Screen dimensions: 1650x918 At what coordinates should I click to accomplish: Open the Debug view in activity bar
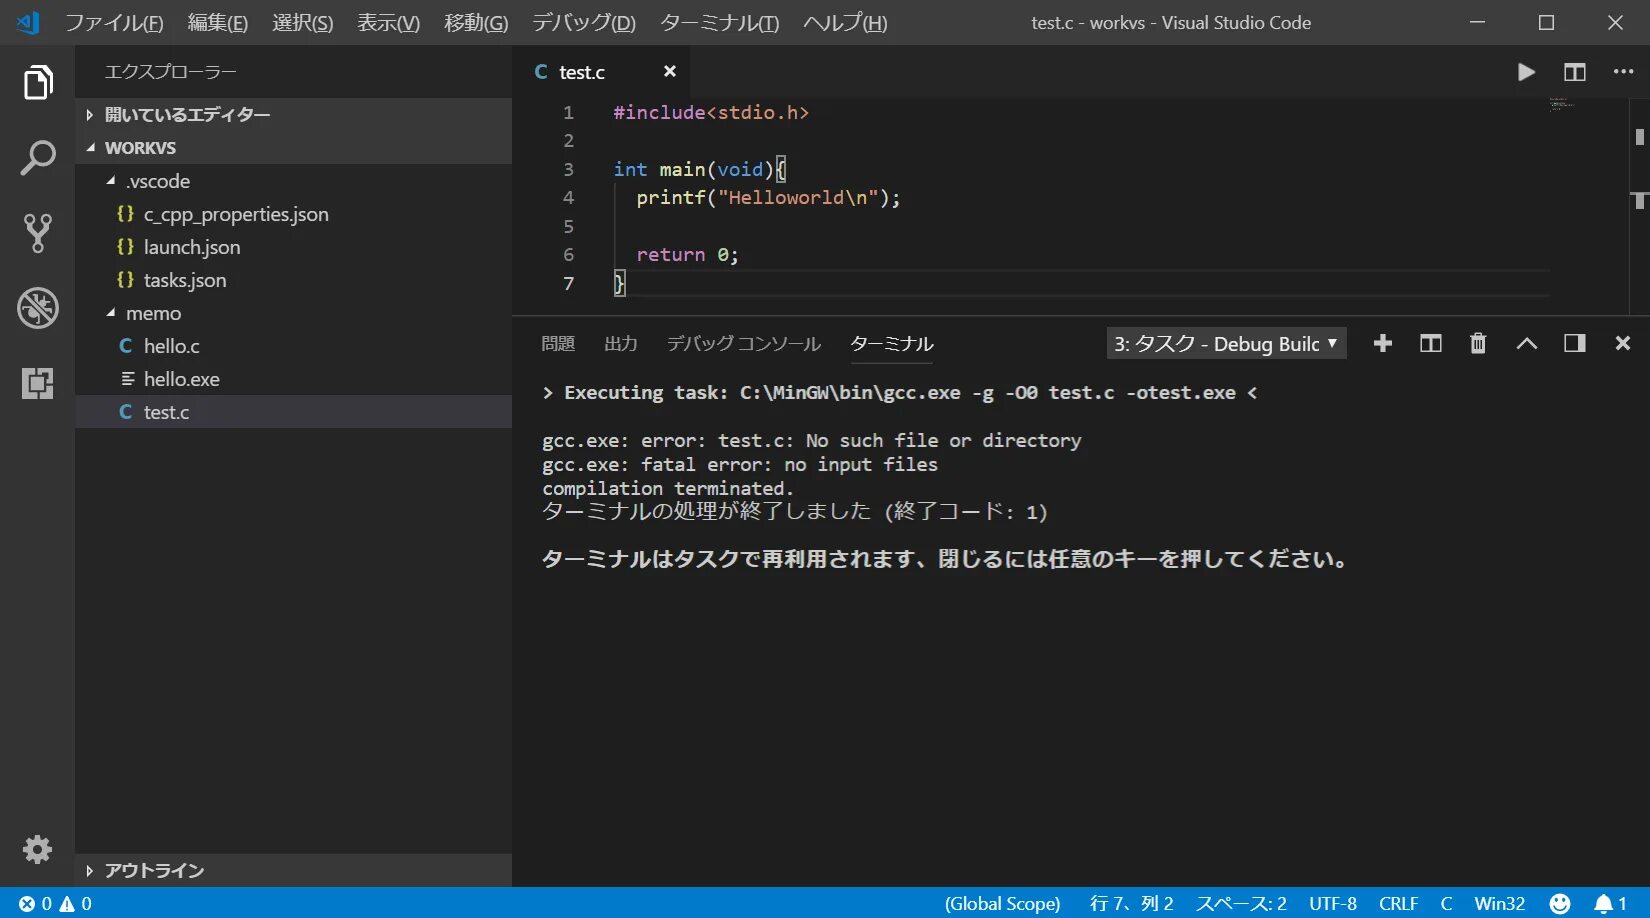pos(37,308)
